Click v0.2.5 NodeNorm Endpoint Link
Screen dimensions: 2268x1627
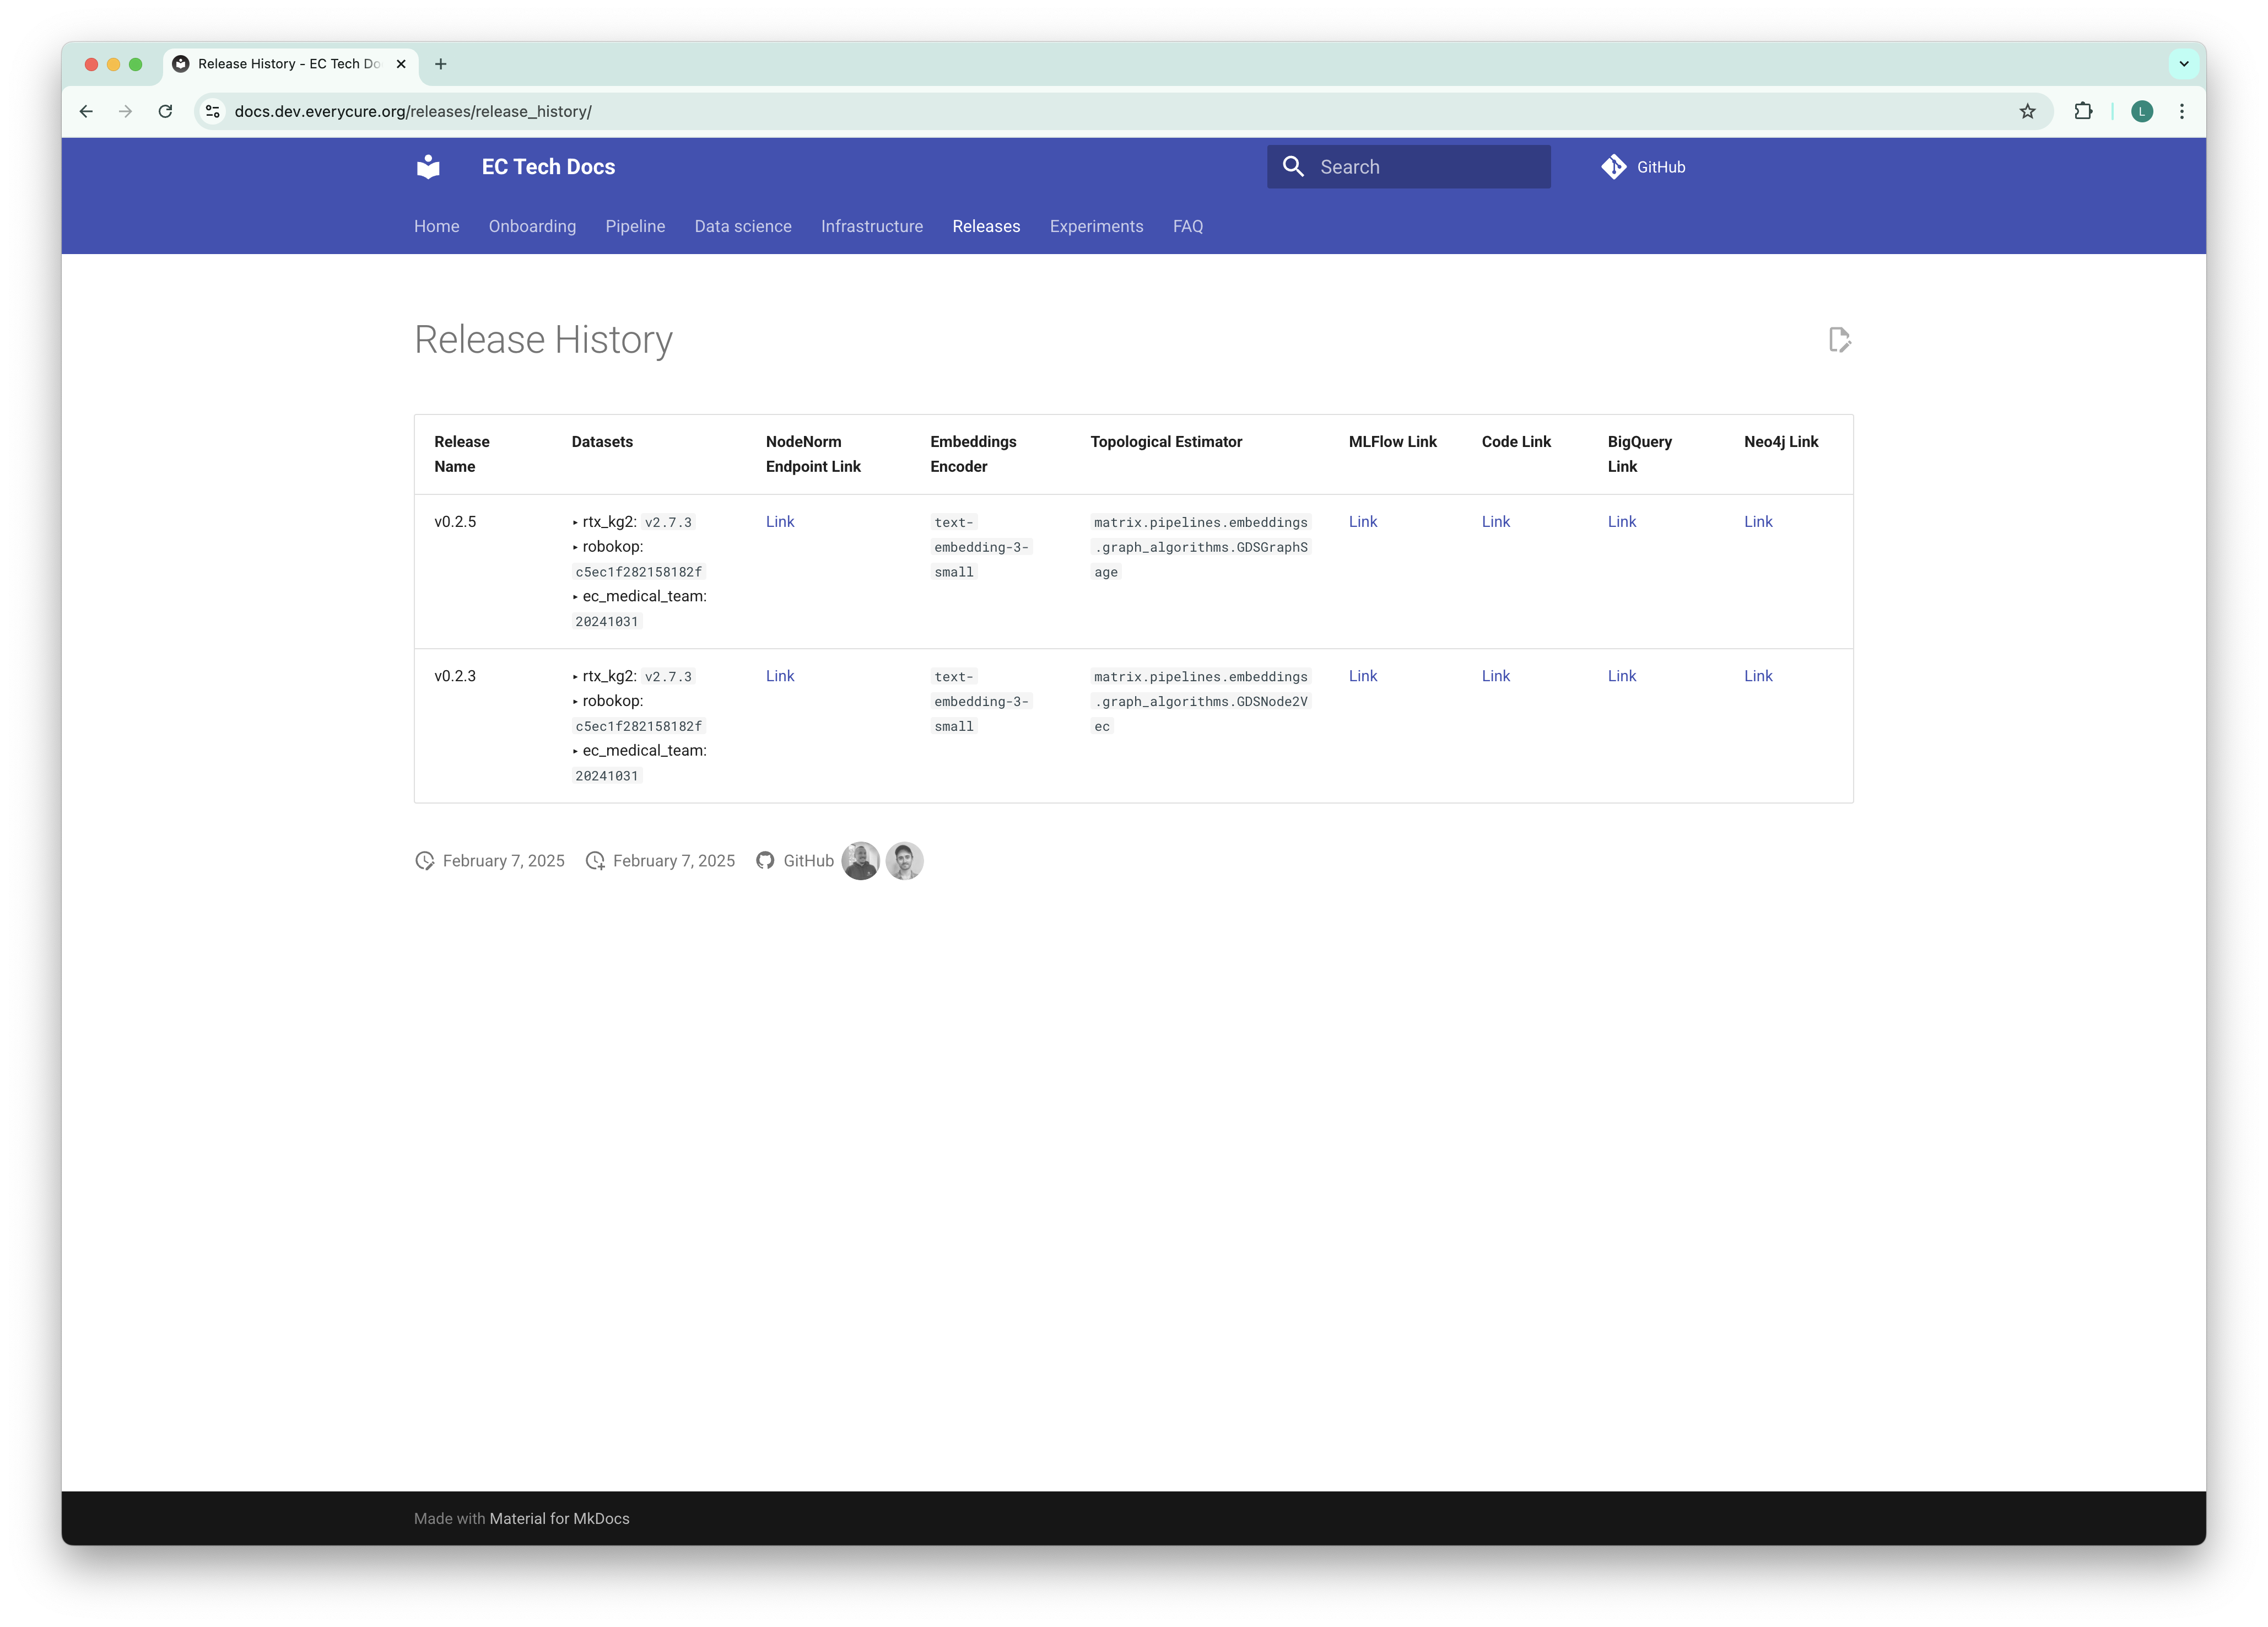tap(779, 522)
